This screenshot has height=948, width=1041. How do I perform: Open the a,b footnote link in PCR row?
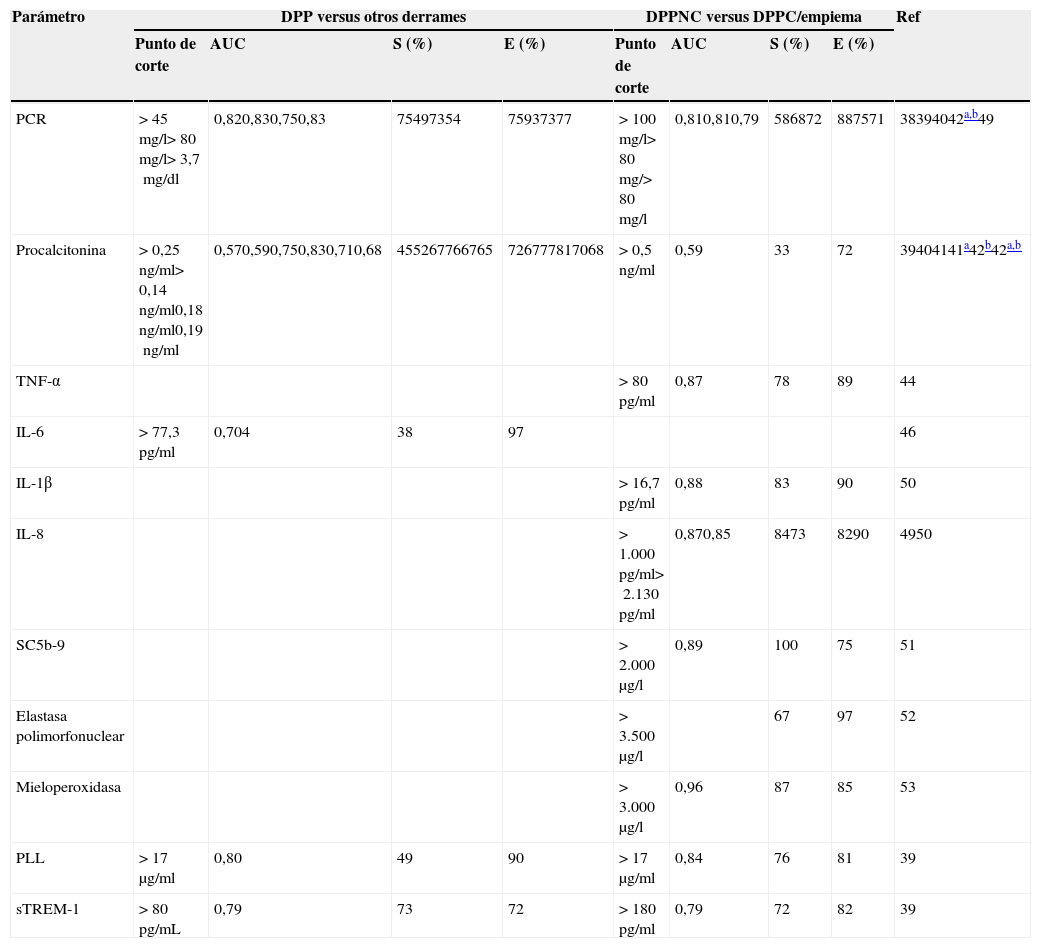[x=970, y=115]
